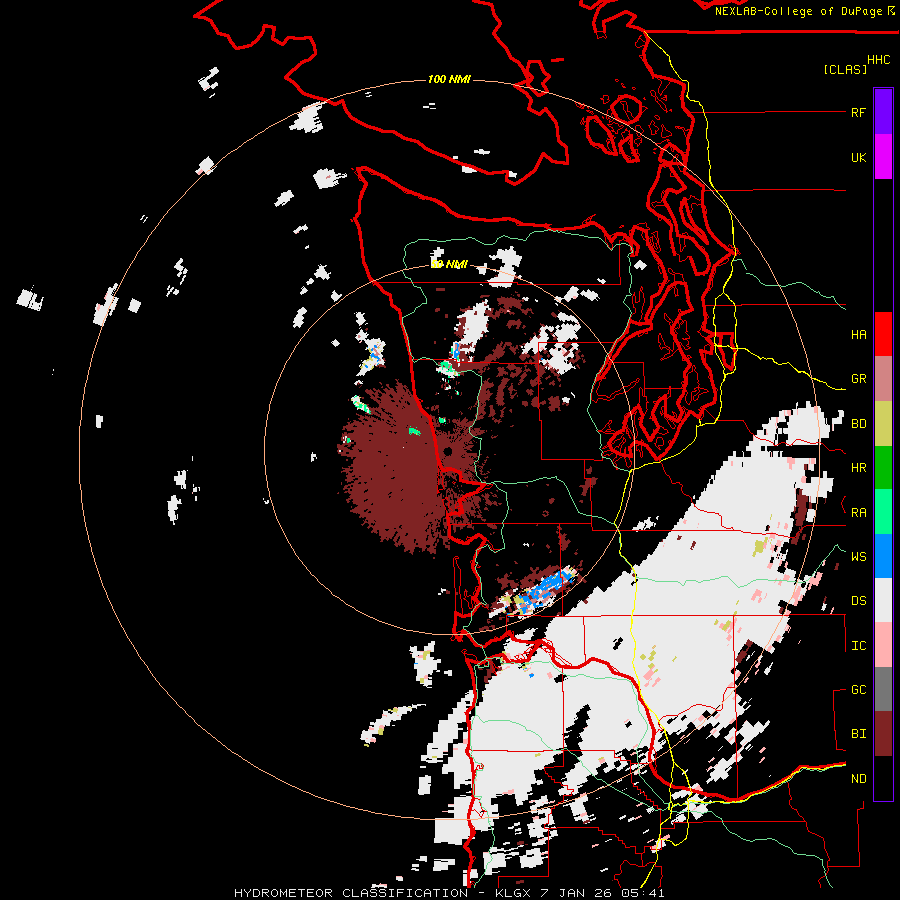
Task: Click the BD legend label
Action: coord(858,424)
